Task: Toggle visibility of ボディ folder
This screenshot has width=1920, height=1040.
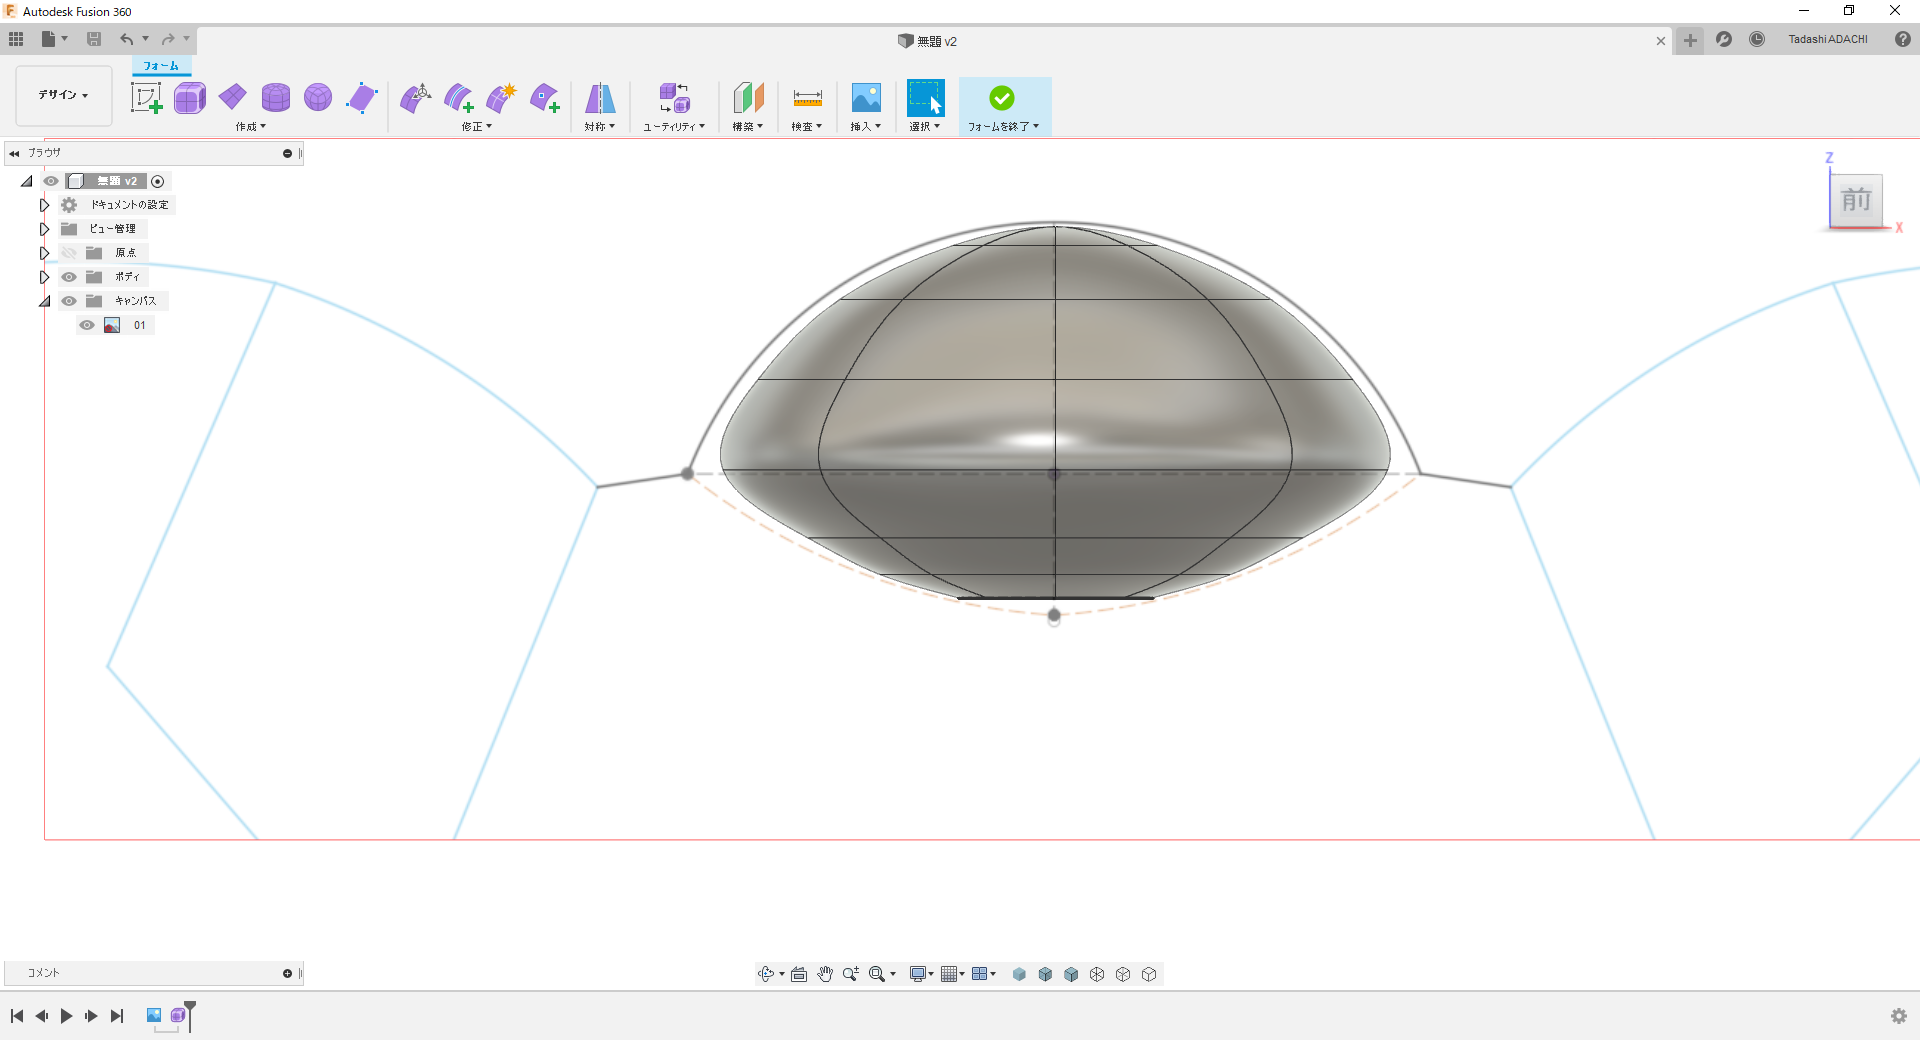Action: tap(69, 277)
